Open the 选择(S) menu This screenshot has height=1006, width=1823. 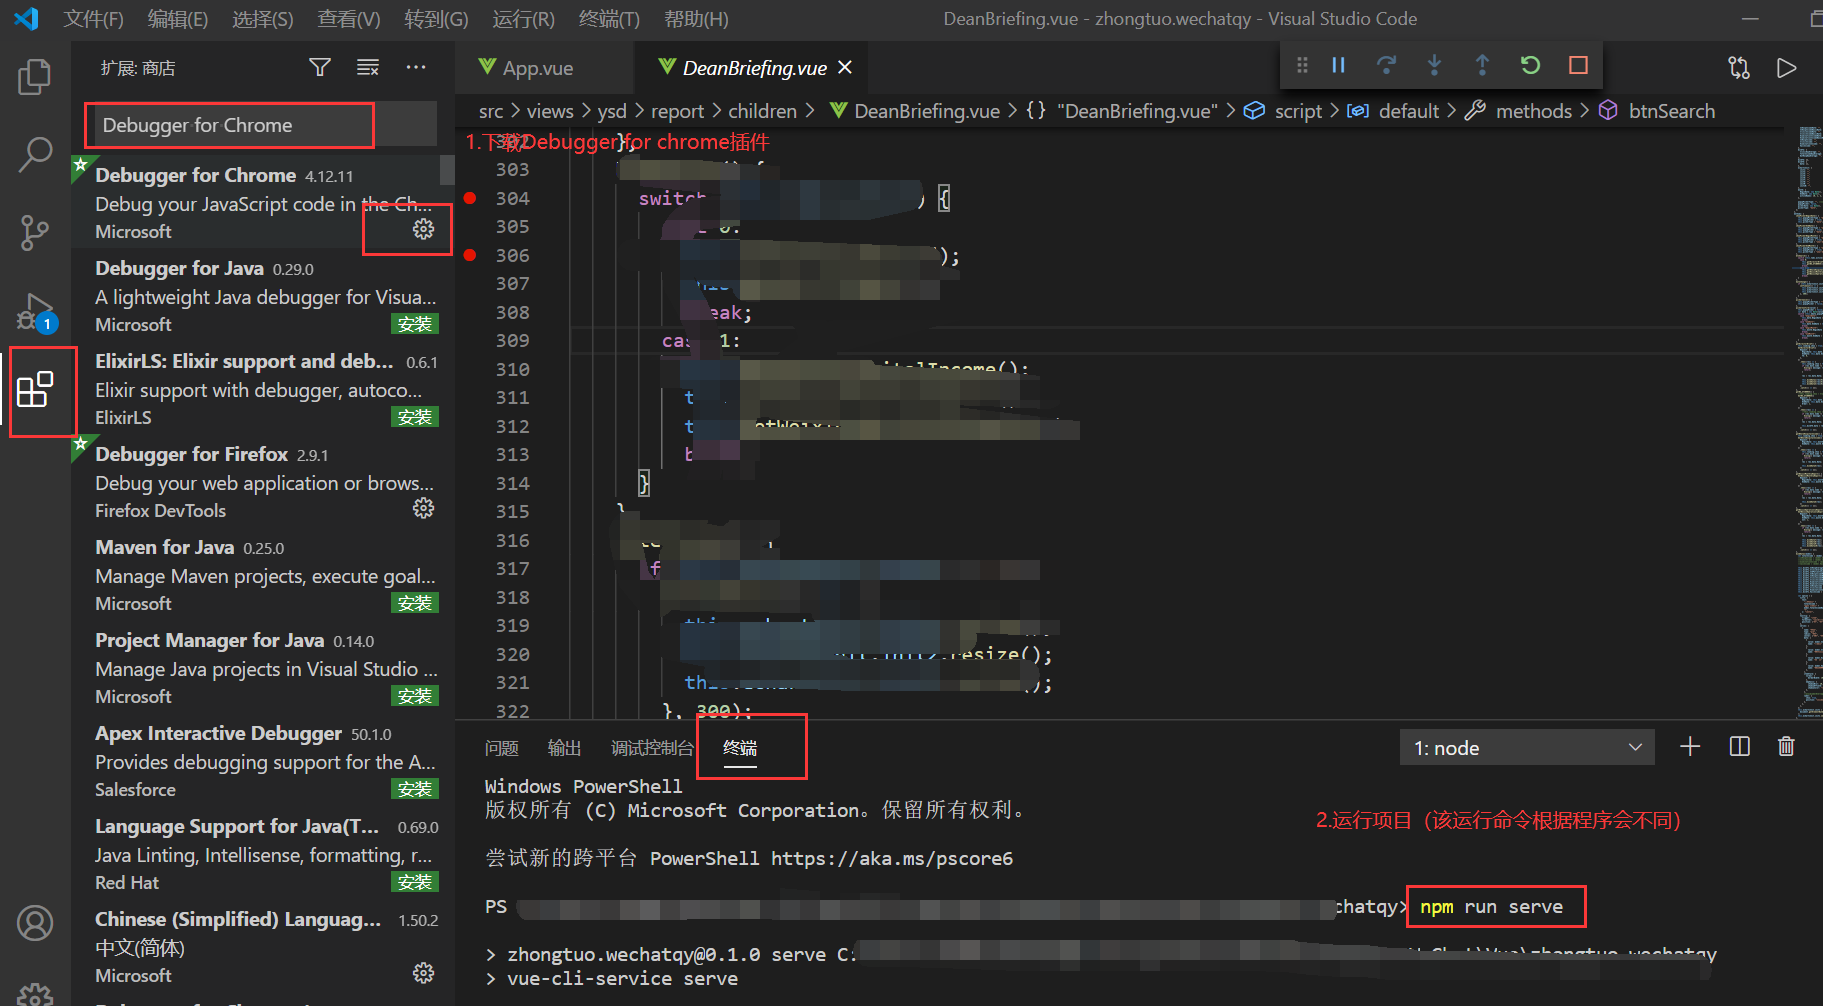263,19
